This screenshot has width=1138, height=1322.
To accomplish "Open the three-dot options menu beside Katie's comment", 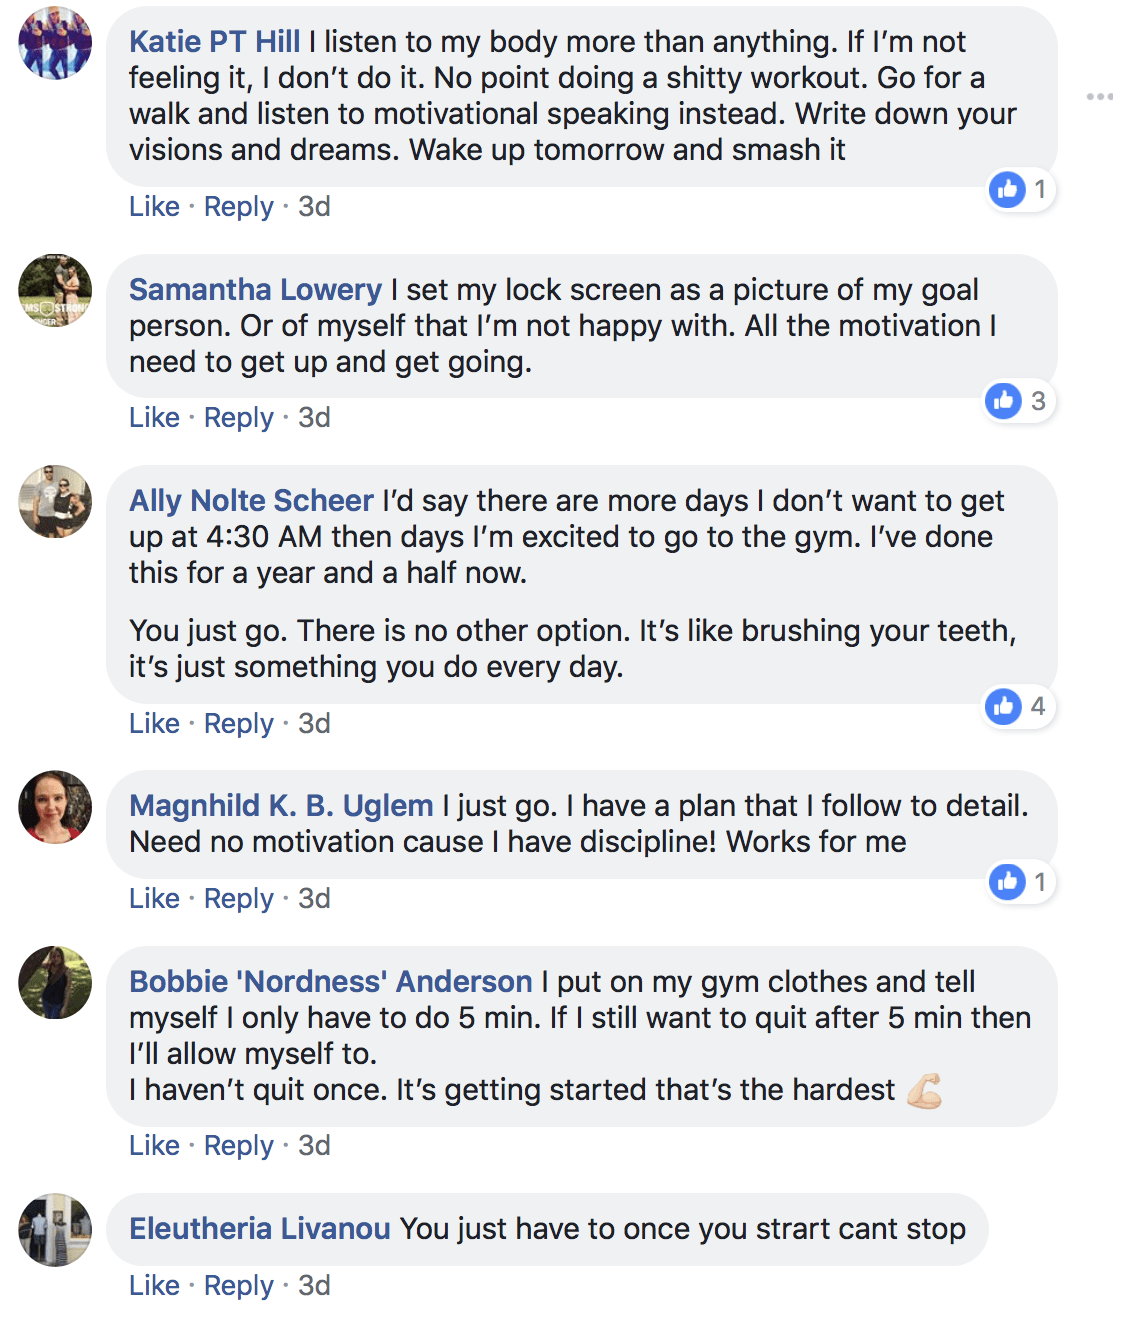I will click(1100, 97).
